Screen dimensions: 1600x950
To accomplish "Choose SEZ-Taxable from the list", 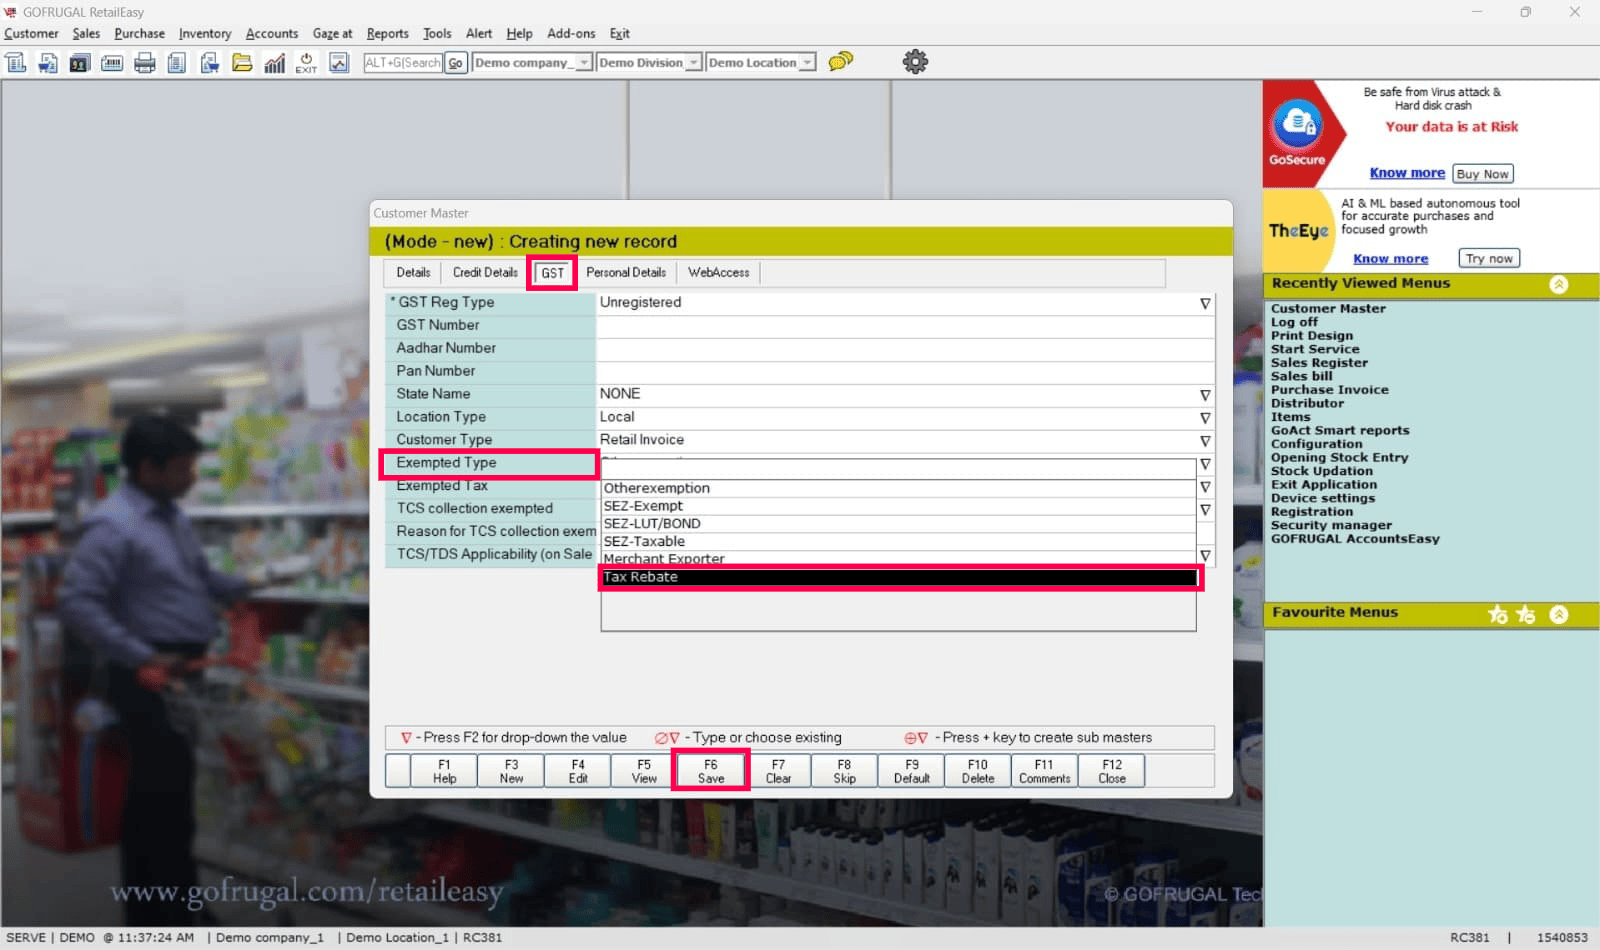I will pos(899,542).
